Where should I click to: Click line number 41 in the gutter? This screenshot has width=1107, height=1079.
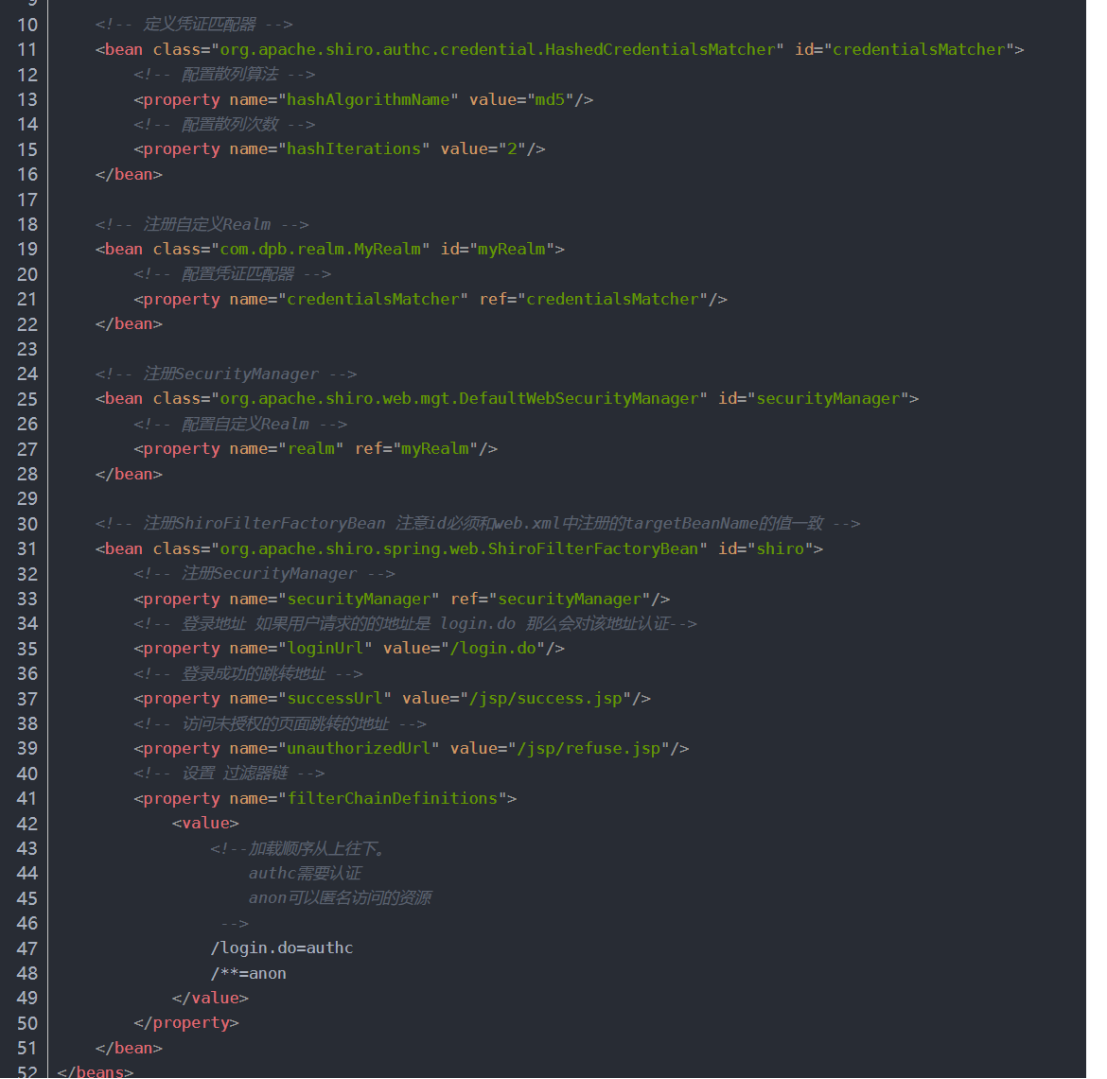click(x=27, y=799)
